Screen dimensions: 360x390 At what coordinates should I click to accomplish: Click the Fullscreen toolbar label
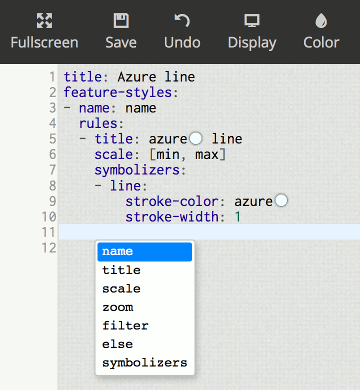click(x=44, y=43)
